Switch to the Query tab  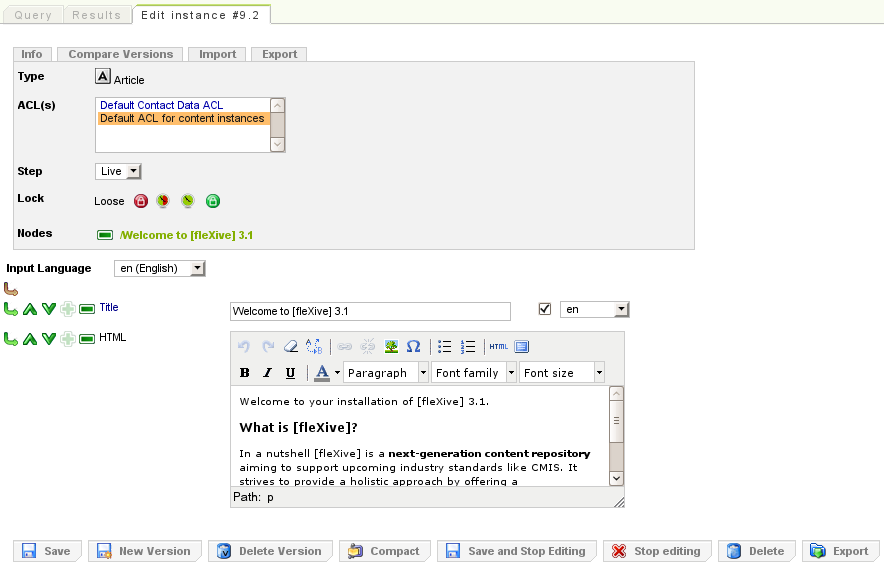33,15
